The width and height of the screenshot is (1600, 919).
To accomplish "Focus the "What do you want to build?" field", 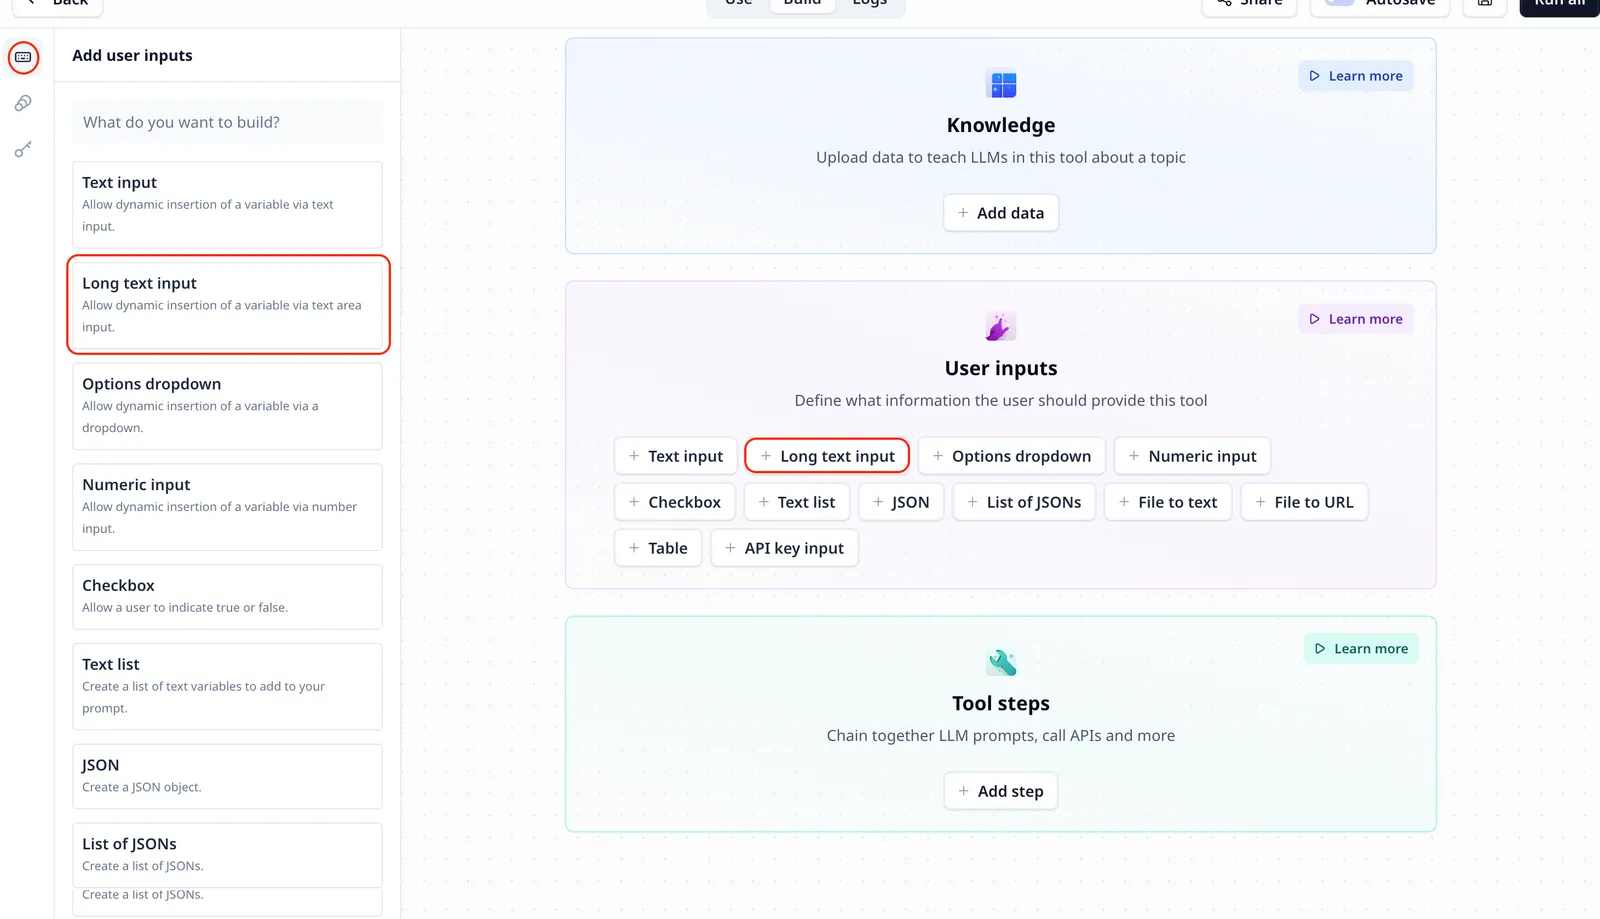I will (x=227, y=122).
